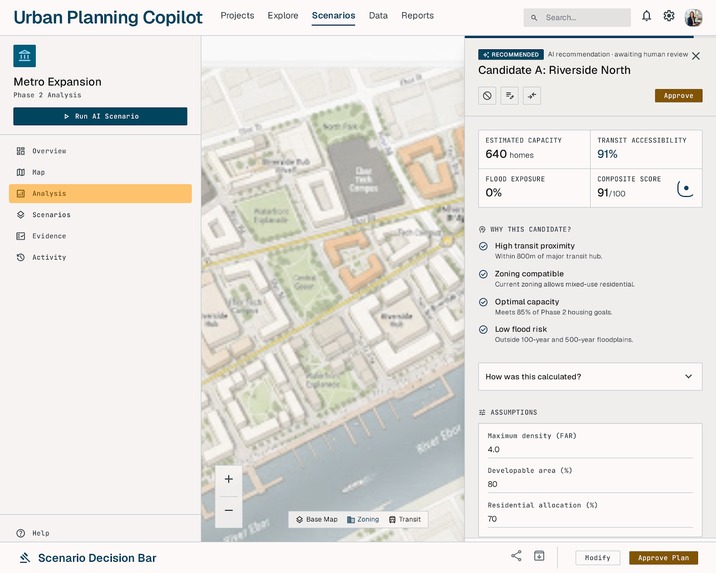Screen dimensions: 716x573
Task: Click the 'Within 800m of major transit hub' text
Action: [548, 257]
